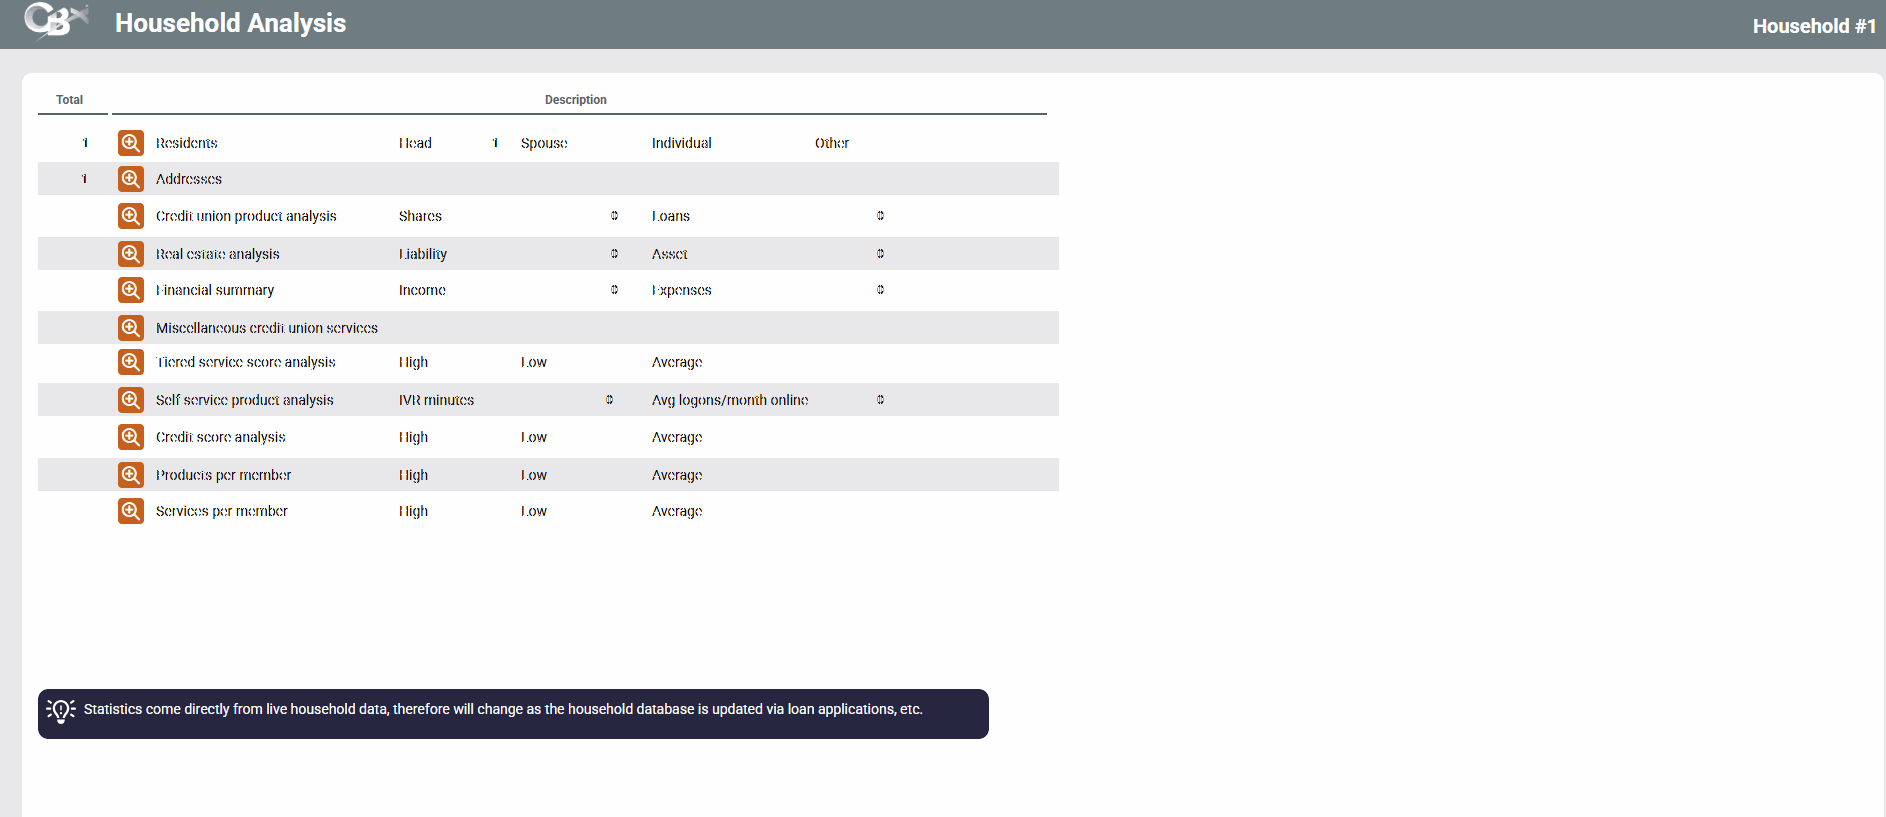Screen dimensions: 1886x817
Task: Open the Financial summary magnifier icon
Action: (x=131, y=290)
